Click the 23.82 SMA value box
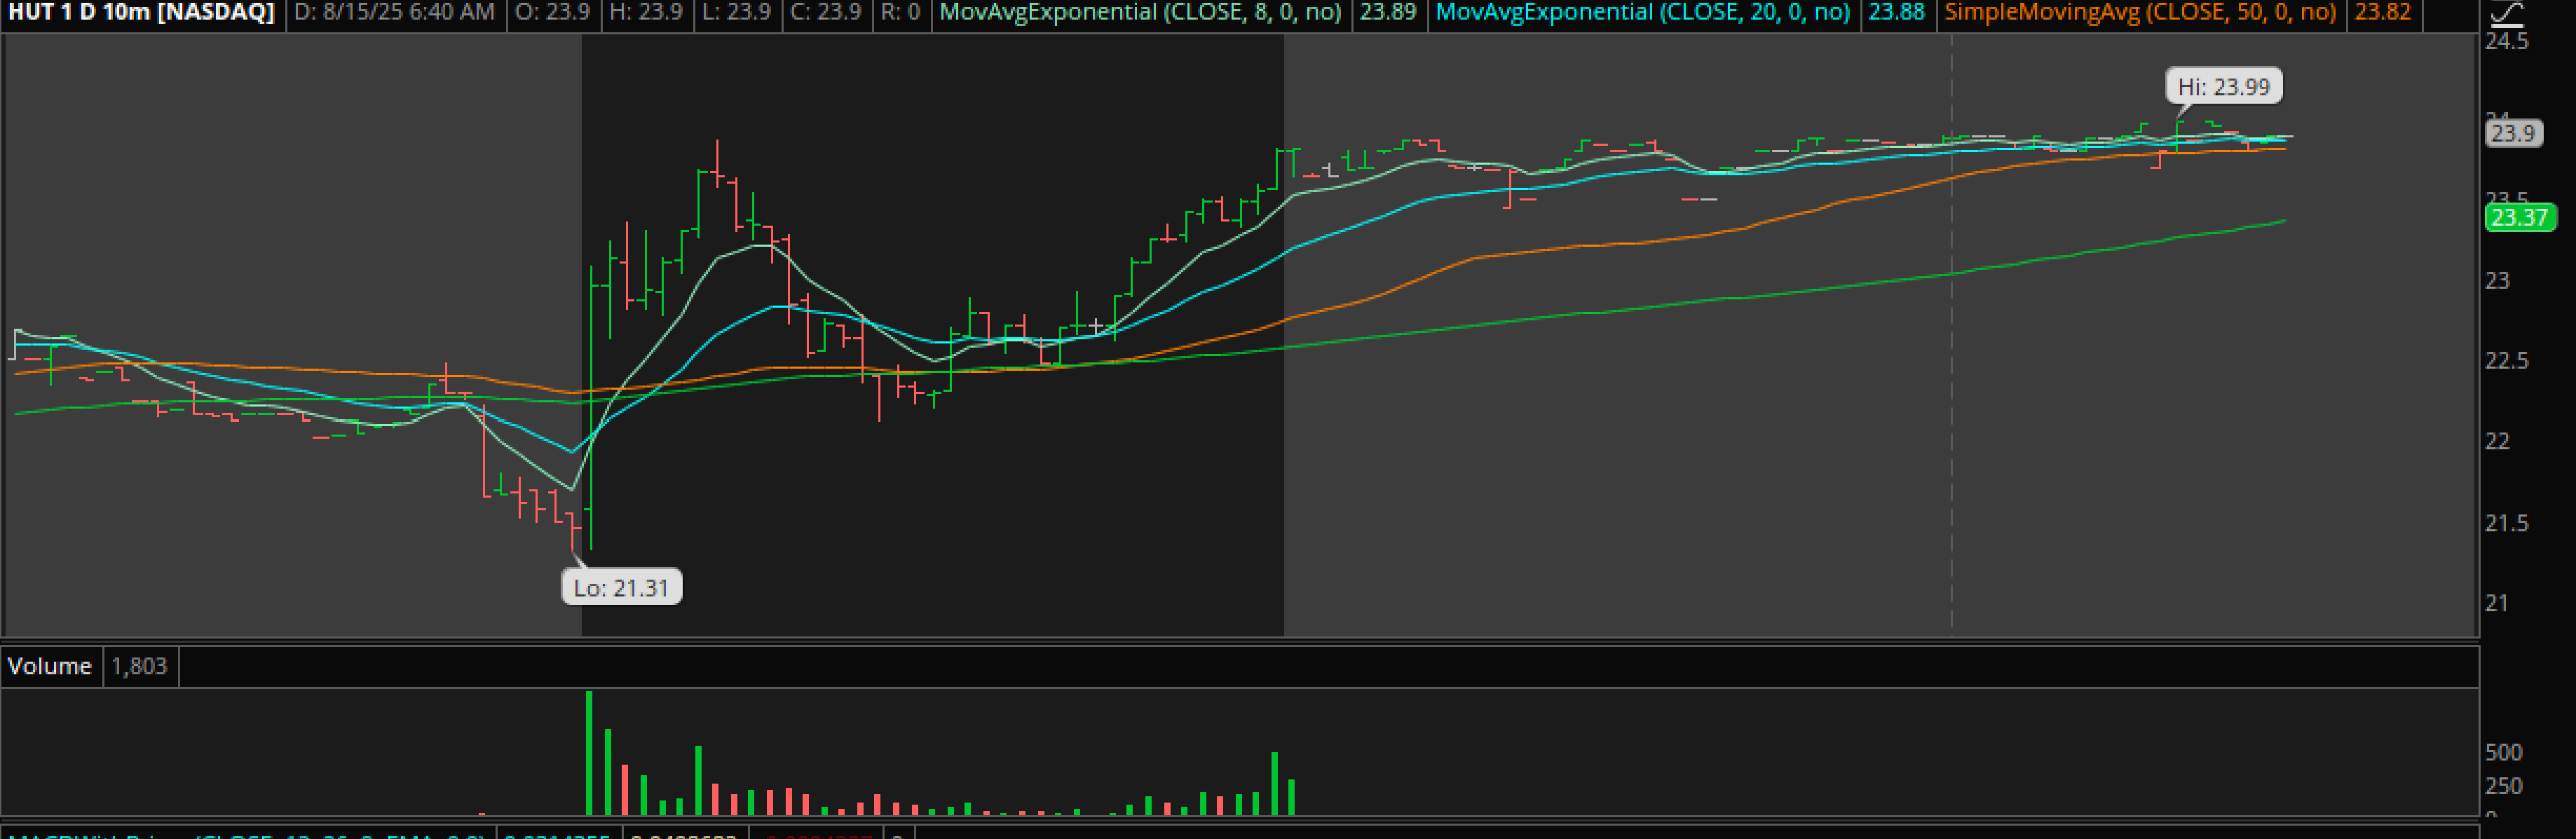This screenshot has height=839, width=2576. [x=2382, y=12]
